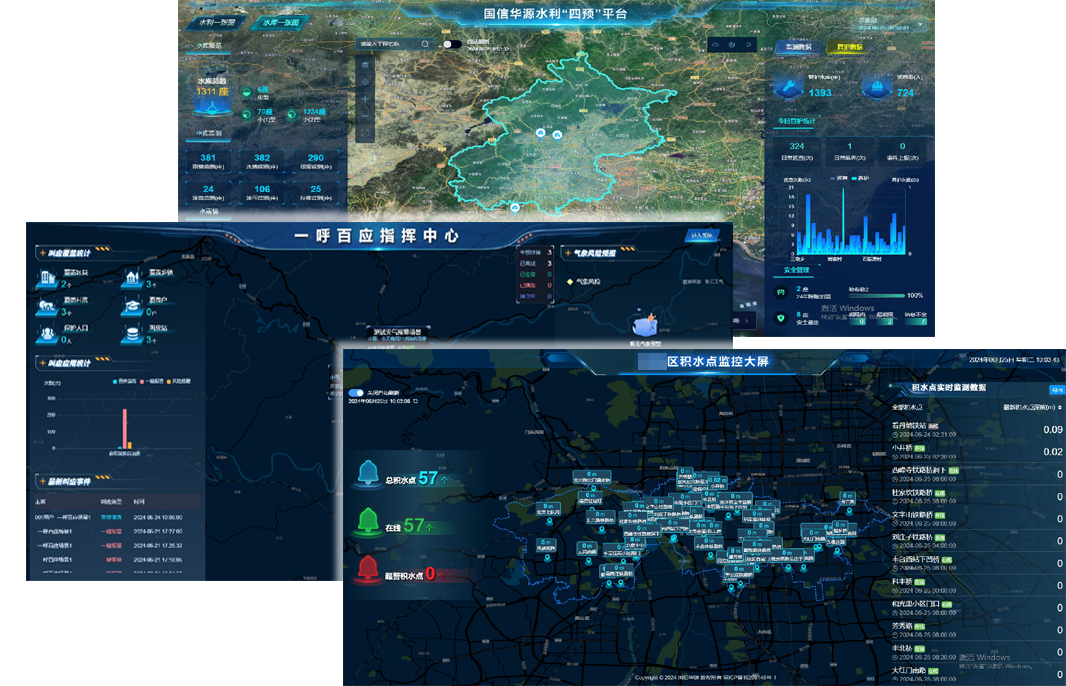This screenshot has height=686, width=1066.
Task: Click the 覆盖乡镇 town icon in command center
Action: (x=133, y=277)
